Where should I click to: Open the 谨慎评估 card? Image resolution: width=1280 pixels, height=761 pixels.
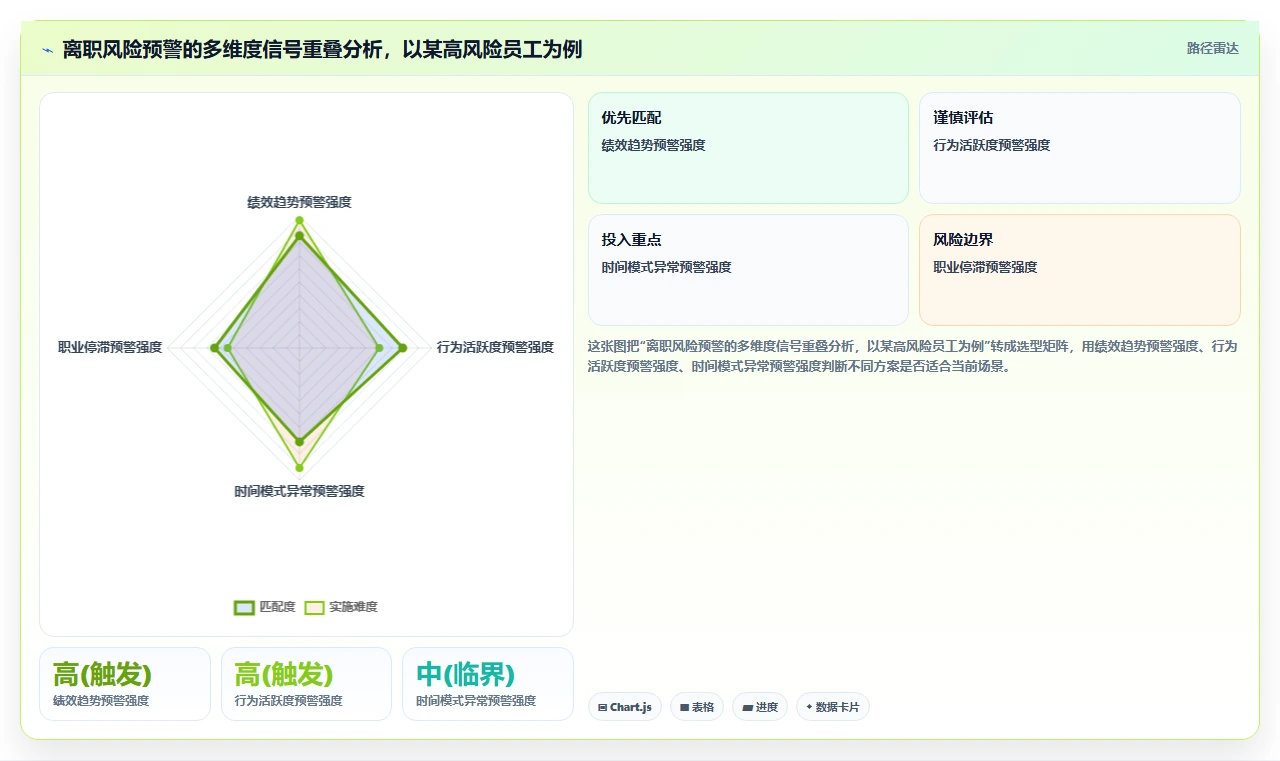pos(1080,148)
